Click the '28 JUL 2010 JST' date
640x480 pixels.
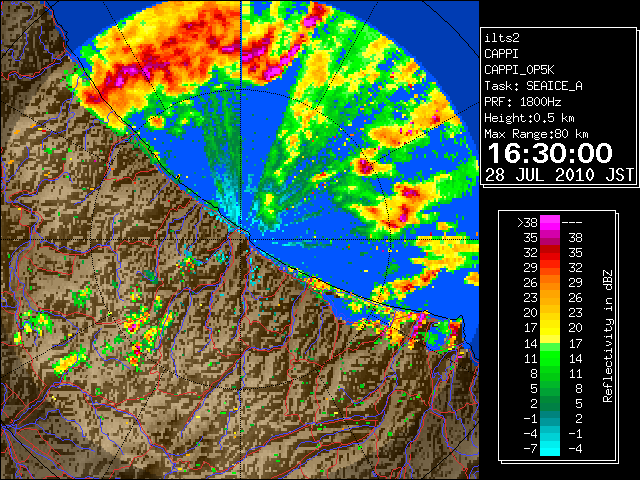click(559, 176)
